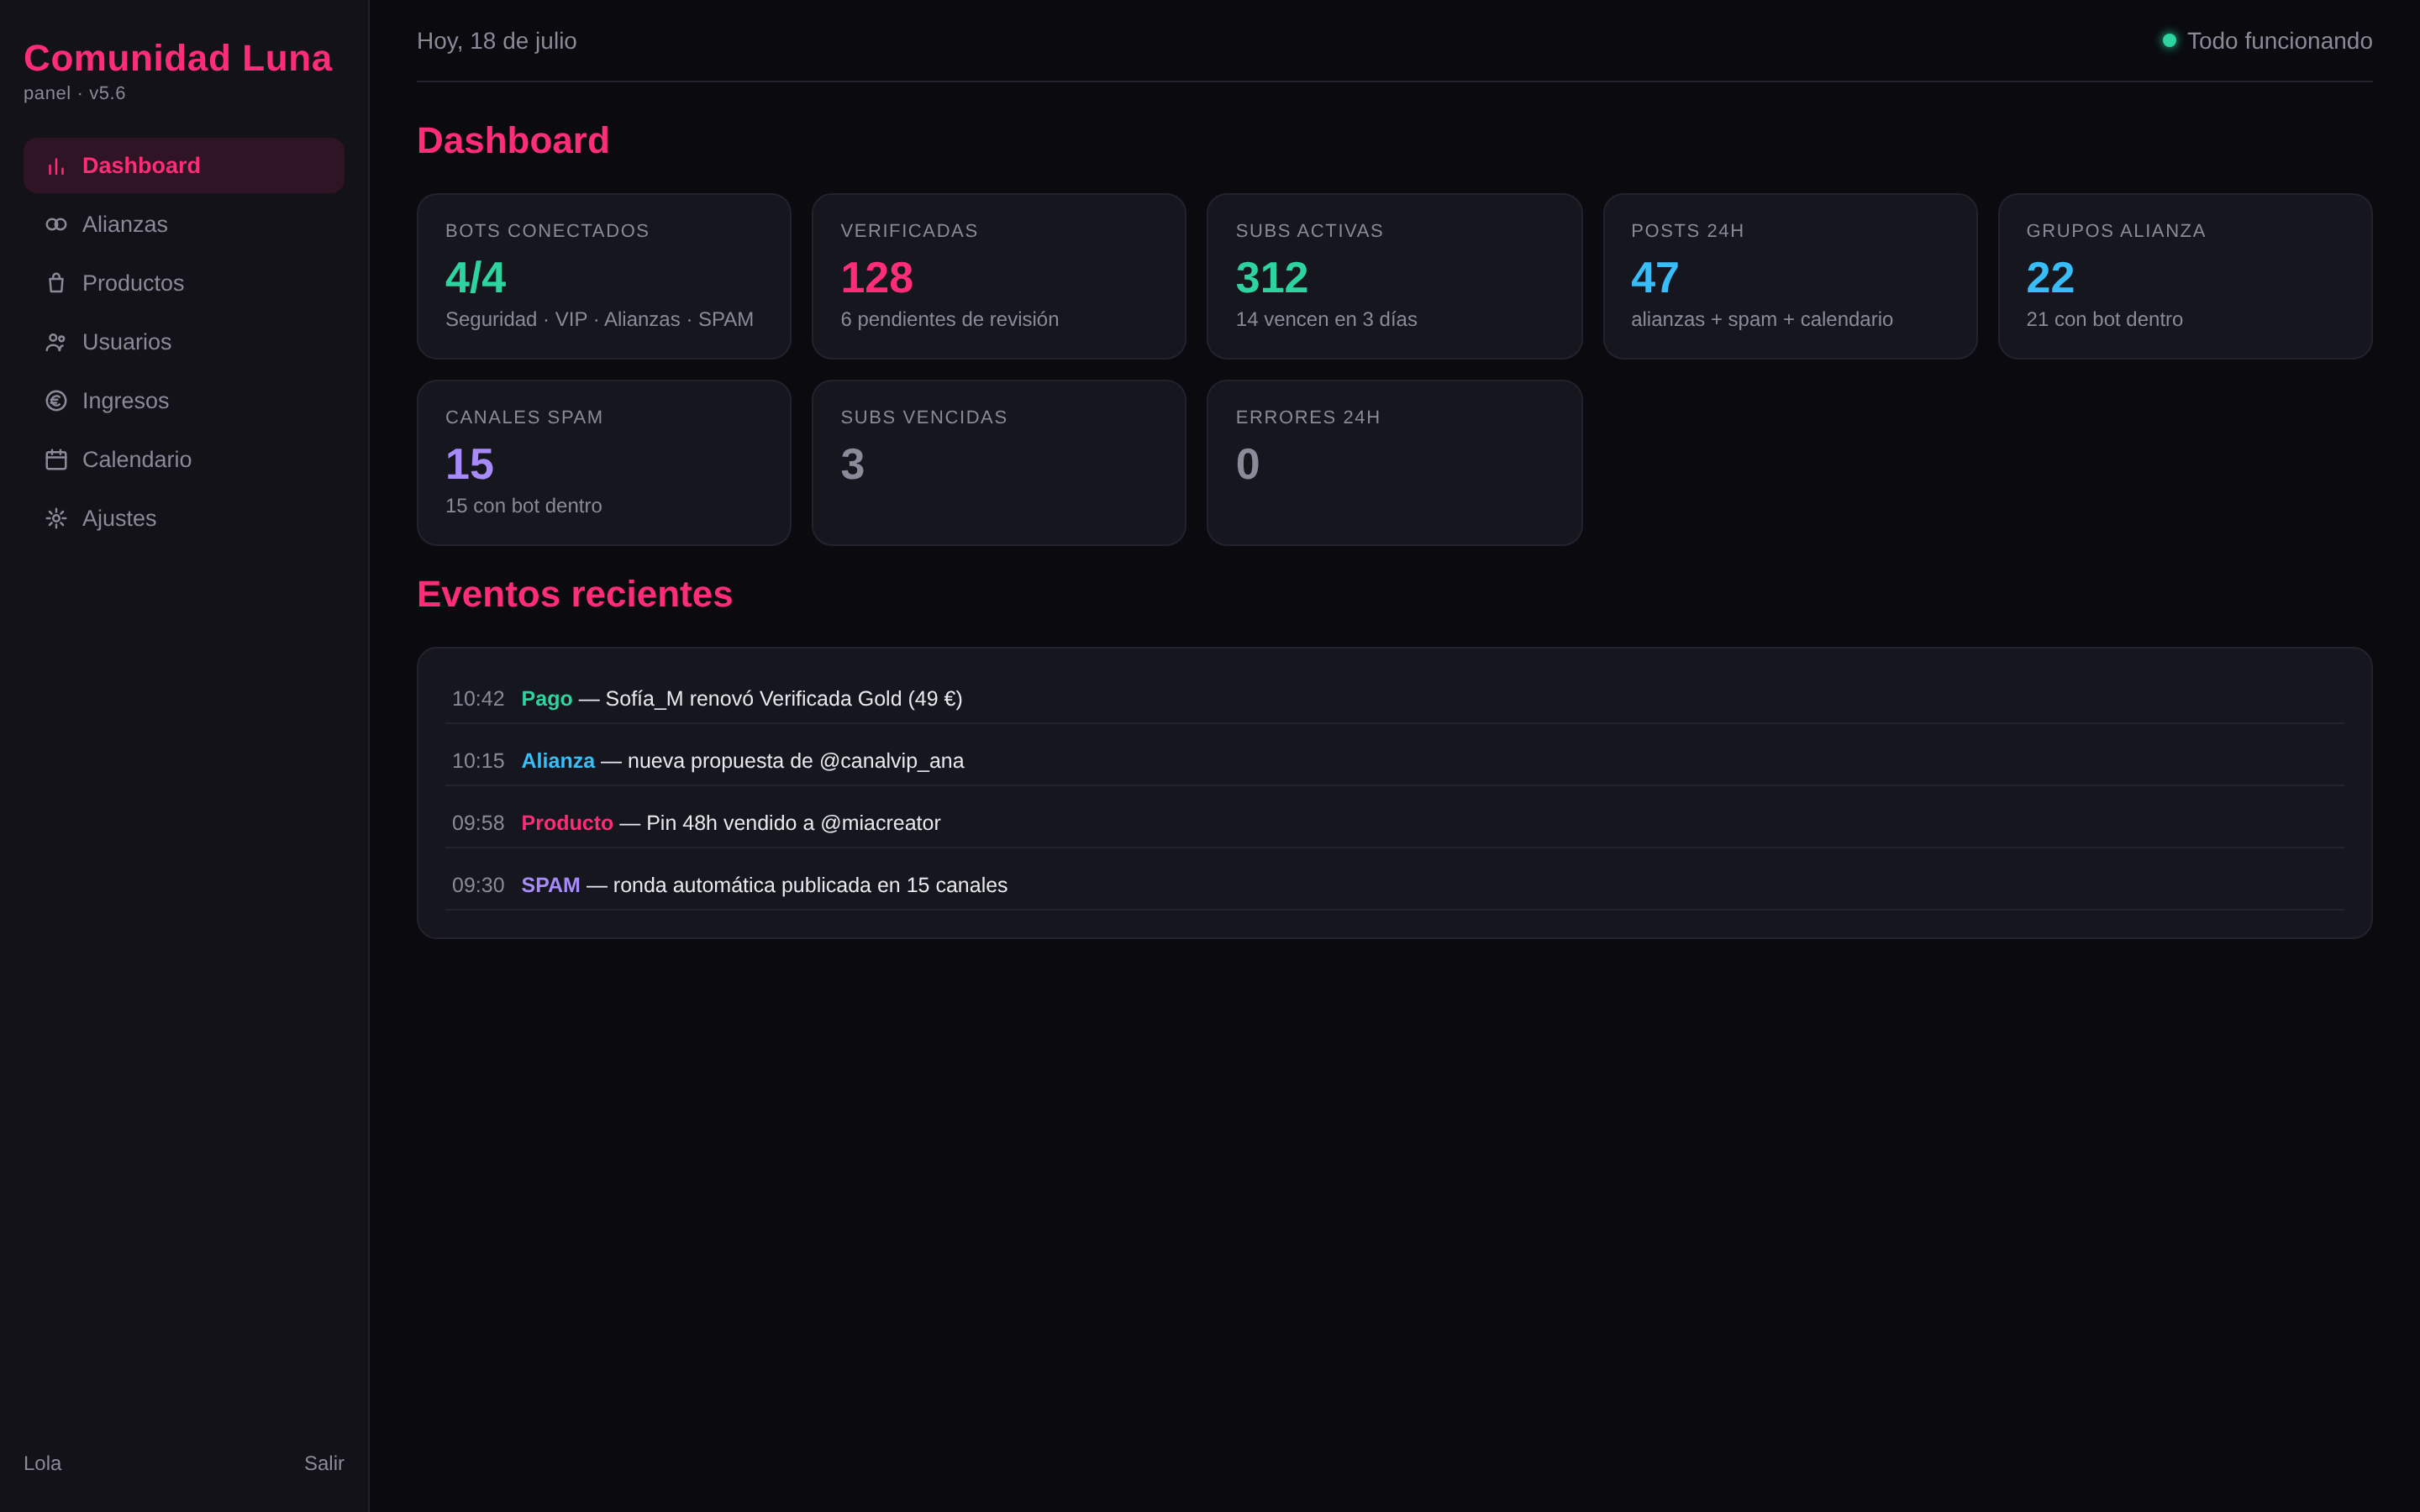
Task: Click the Comunidad Luna logo title
Action: (178, 58)
